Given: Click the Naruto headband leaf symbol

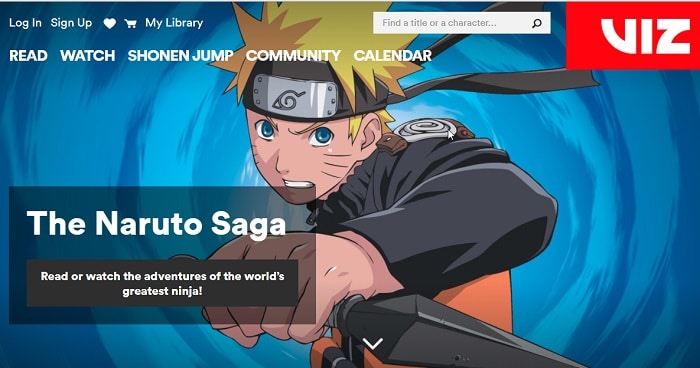Looking at the screenshot, I should point(289,99).
